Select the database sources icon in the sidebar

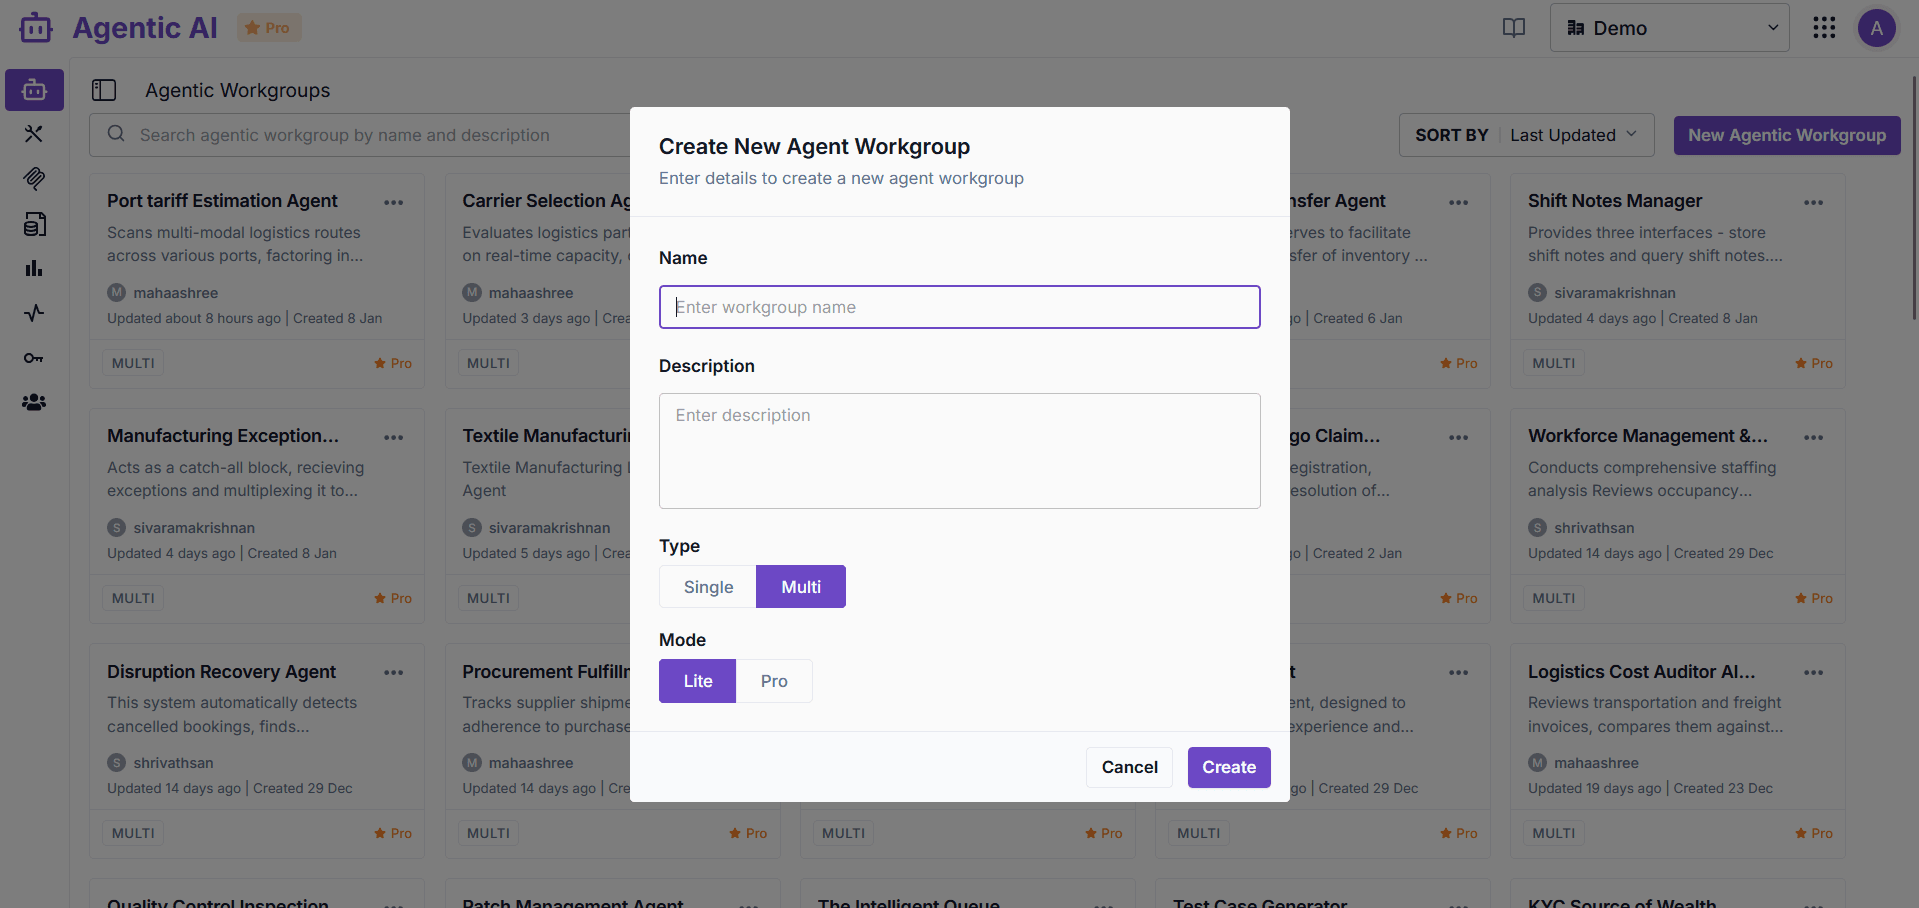[34, 224]
